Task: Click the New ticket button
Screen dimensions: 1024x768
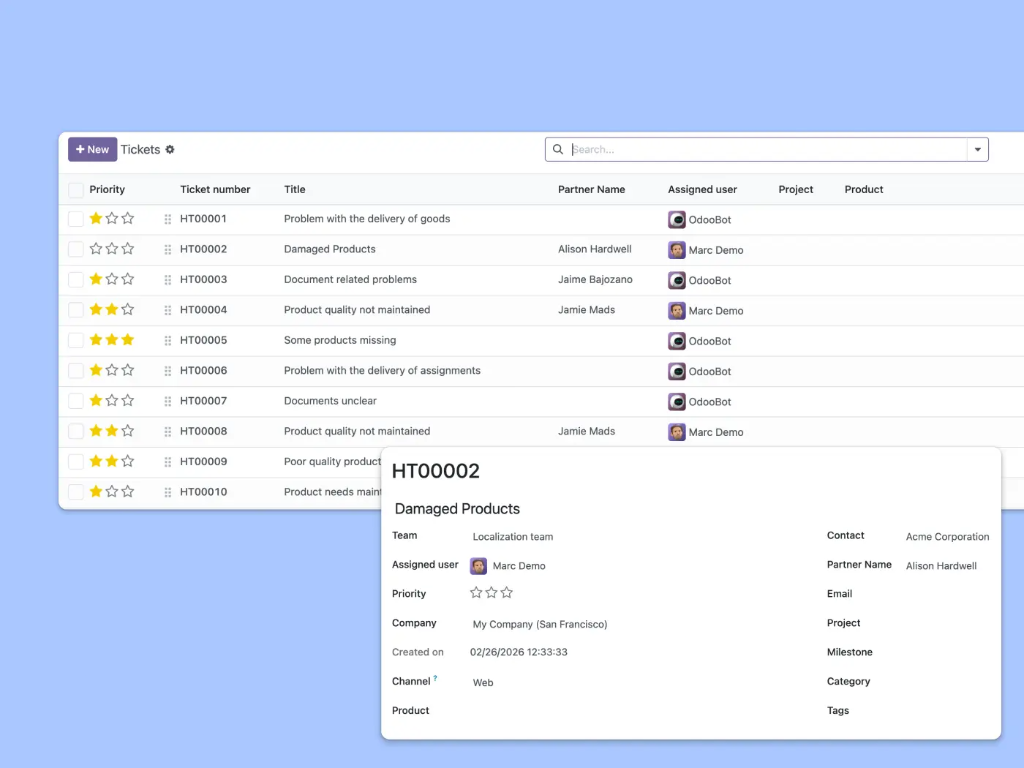Action: coord(92,150)
